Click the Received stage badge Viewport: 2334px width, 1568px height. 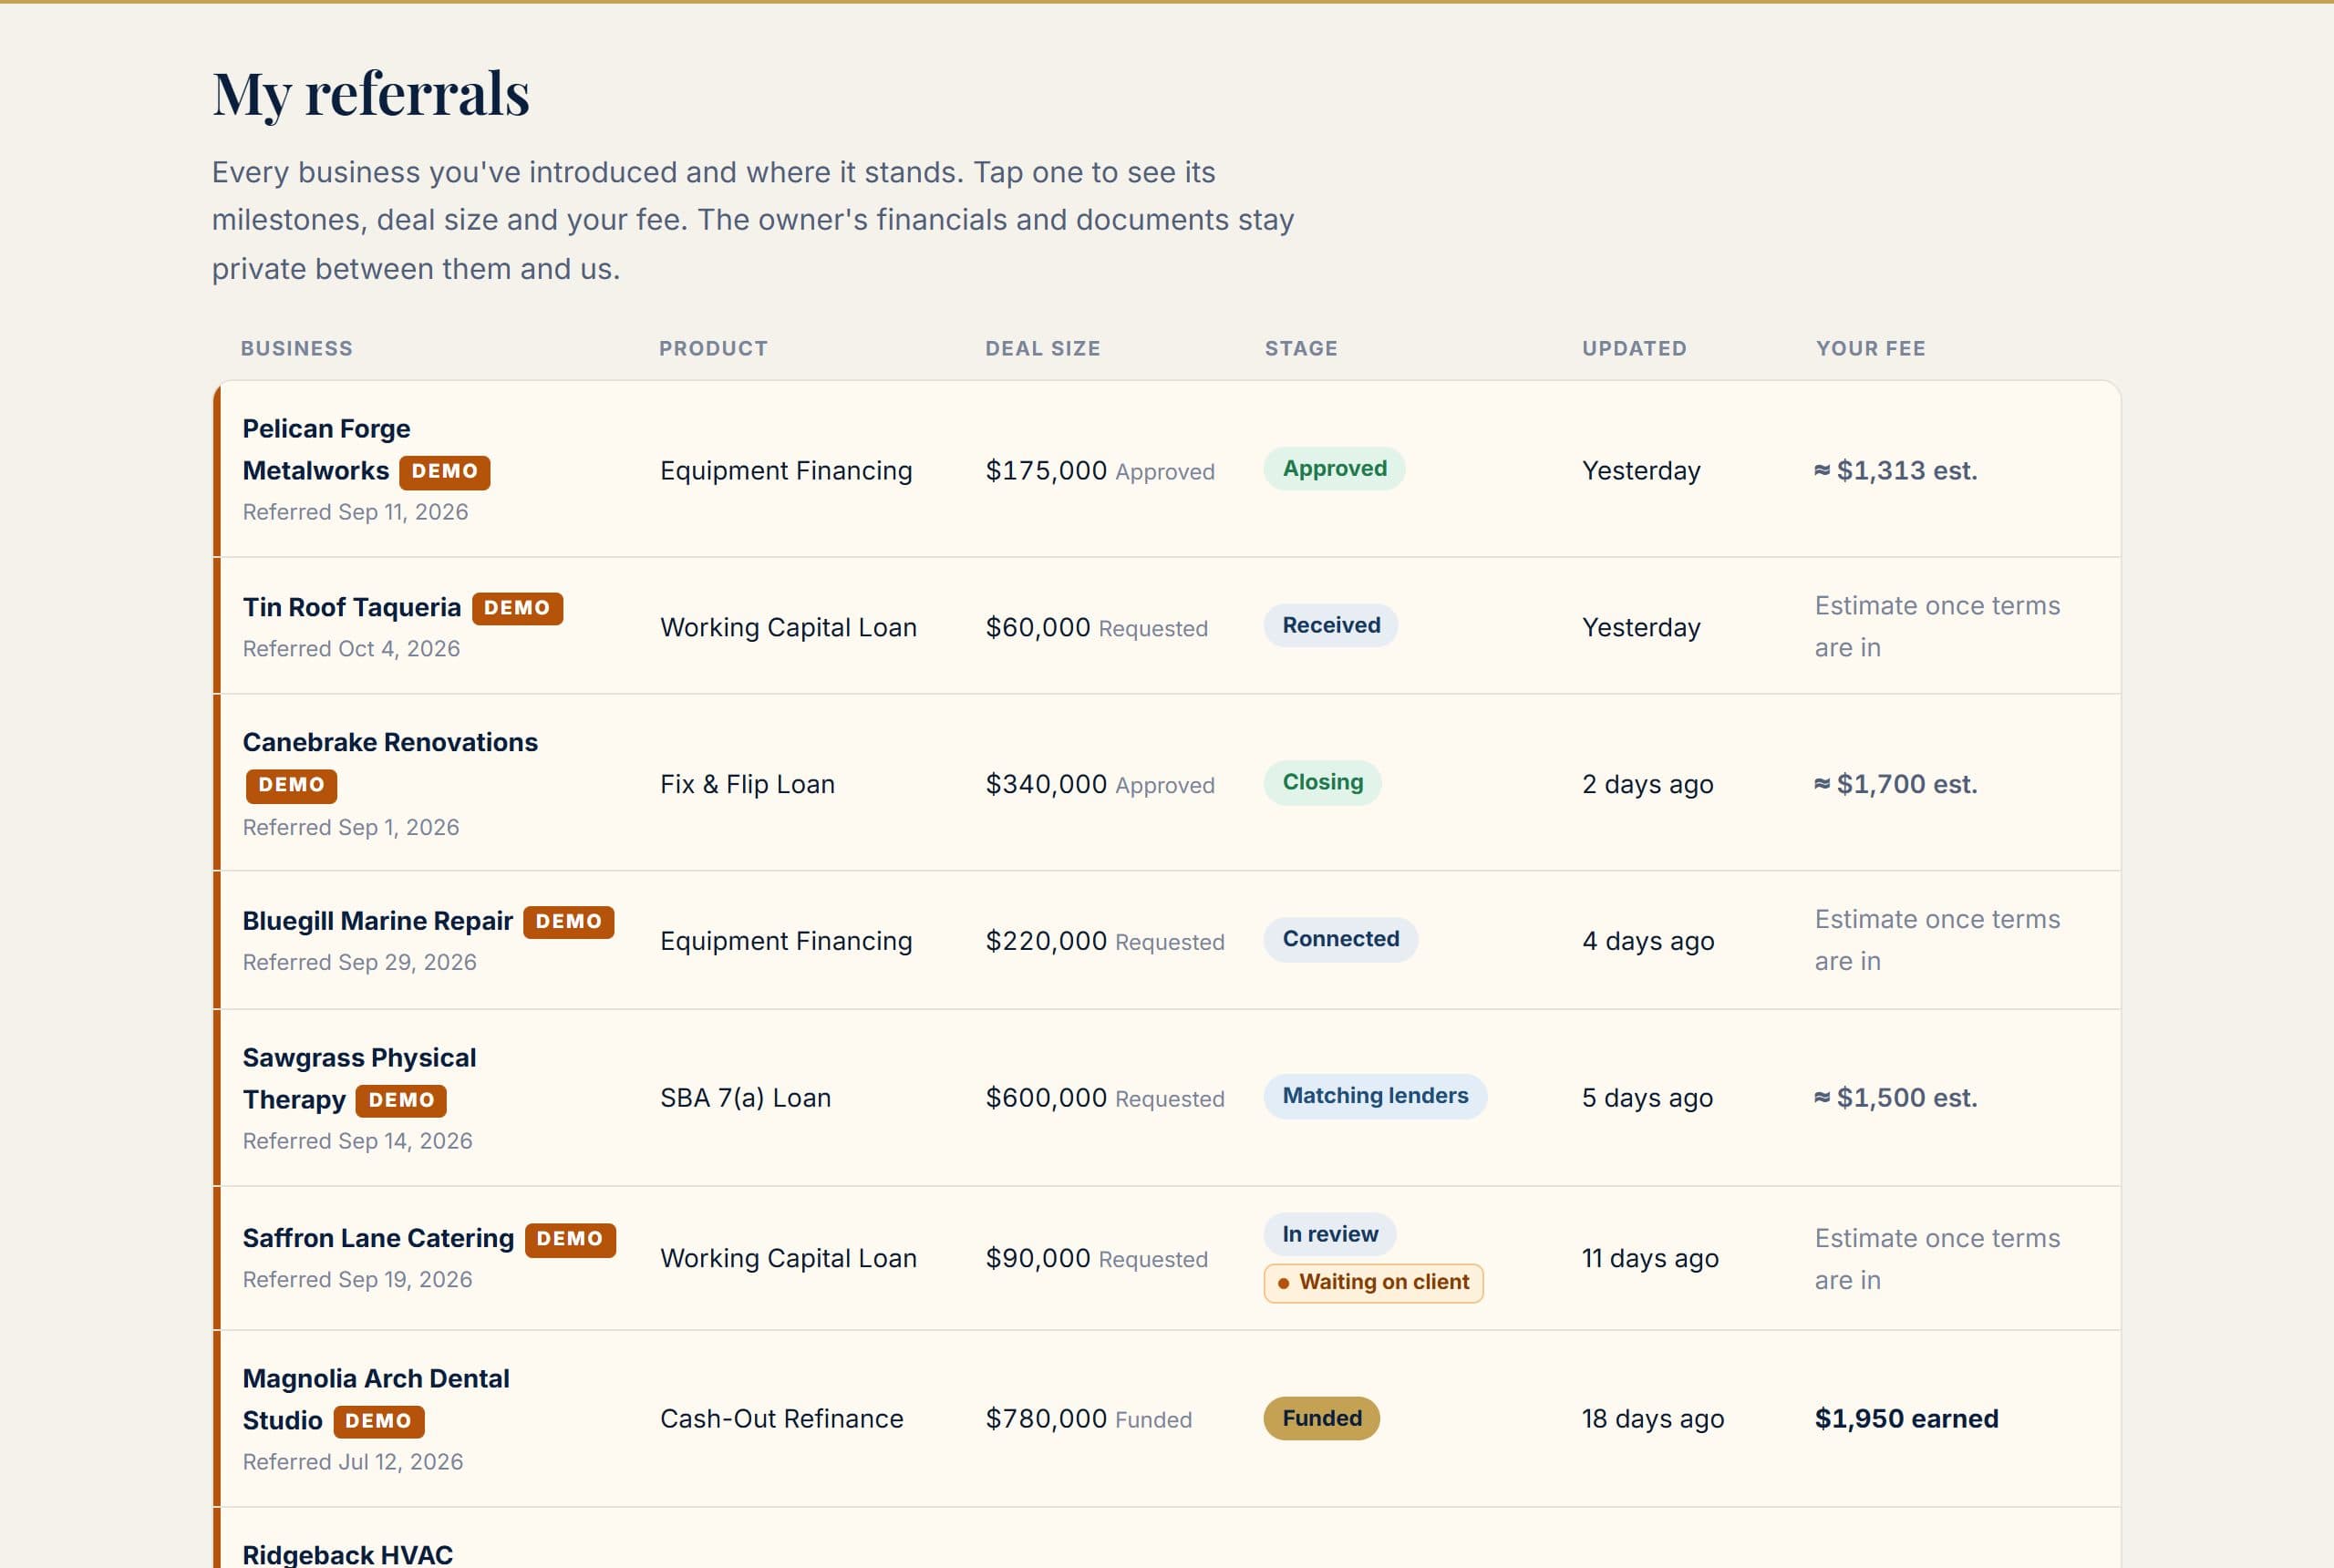1331,626
